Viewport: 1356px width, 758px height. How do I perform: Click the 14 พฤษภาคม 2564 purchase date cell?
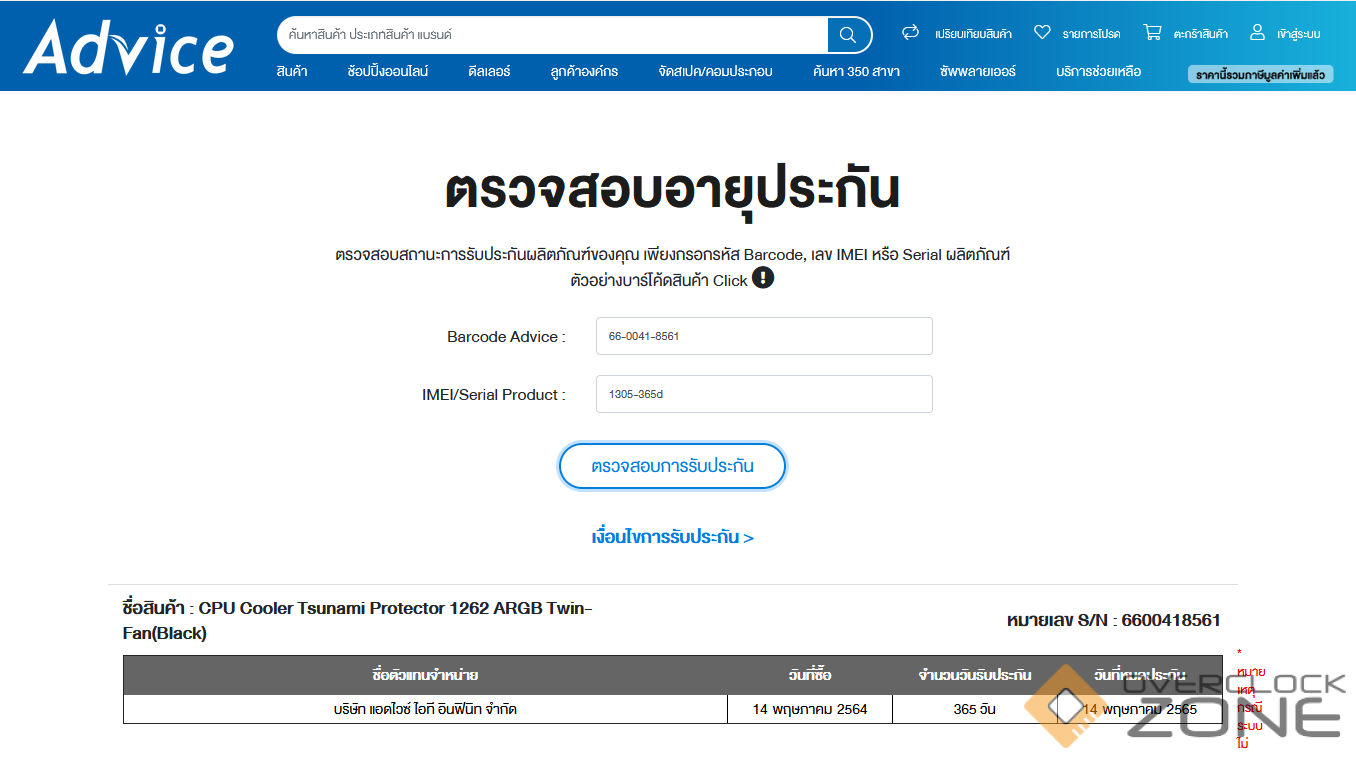point(810,709)
